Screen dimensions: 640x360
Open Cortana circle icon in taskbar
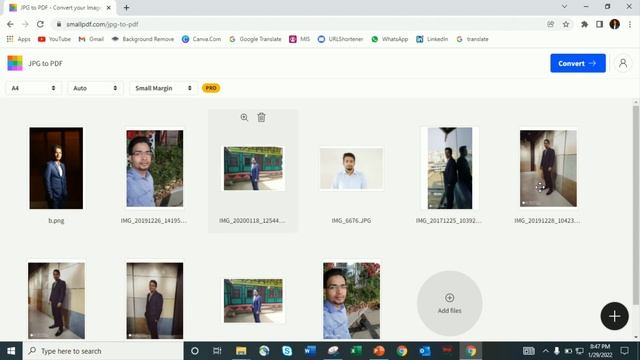tap(195, 351)
